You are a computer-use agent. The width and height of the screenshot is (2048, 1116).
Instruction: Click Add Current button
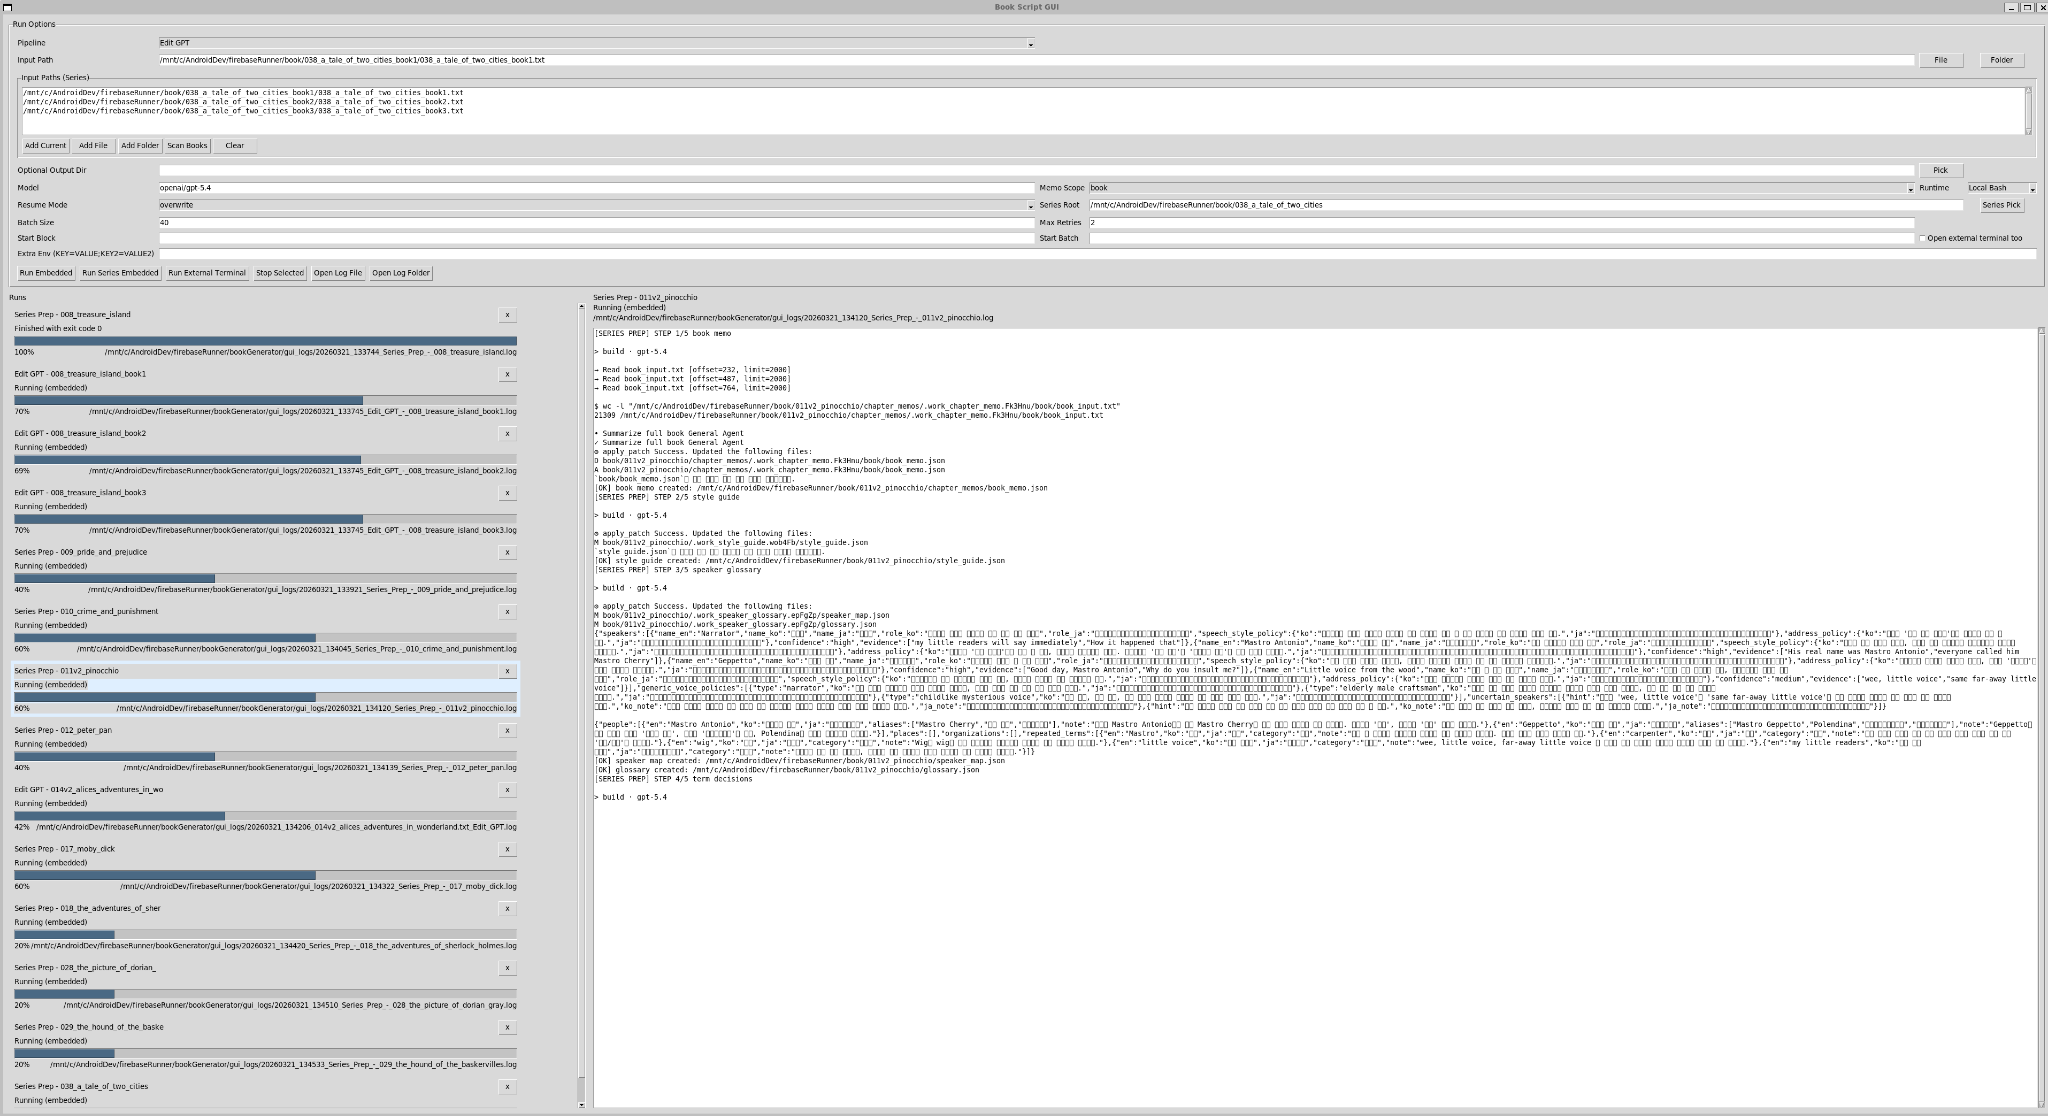pos(45,146)
